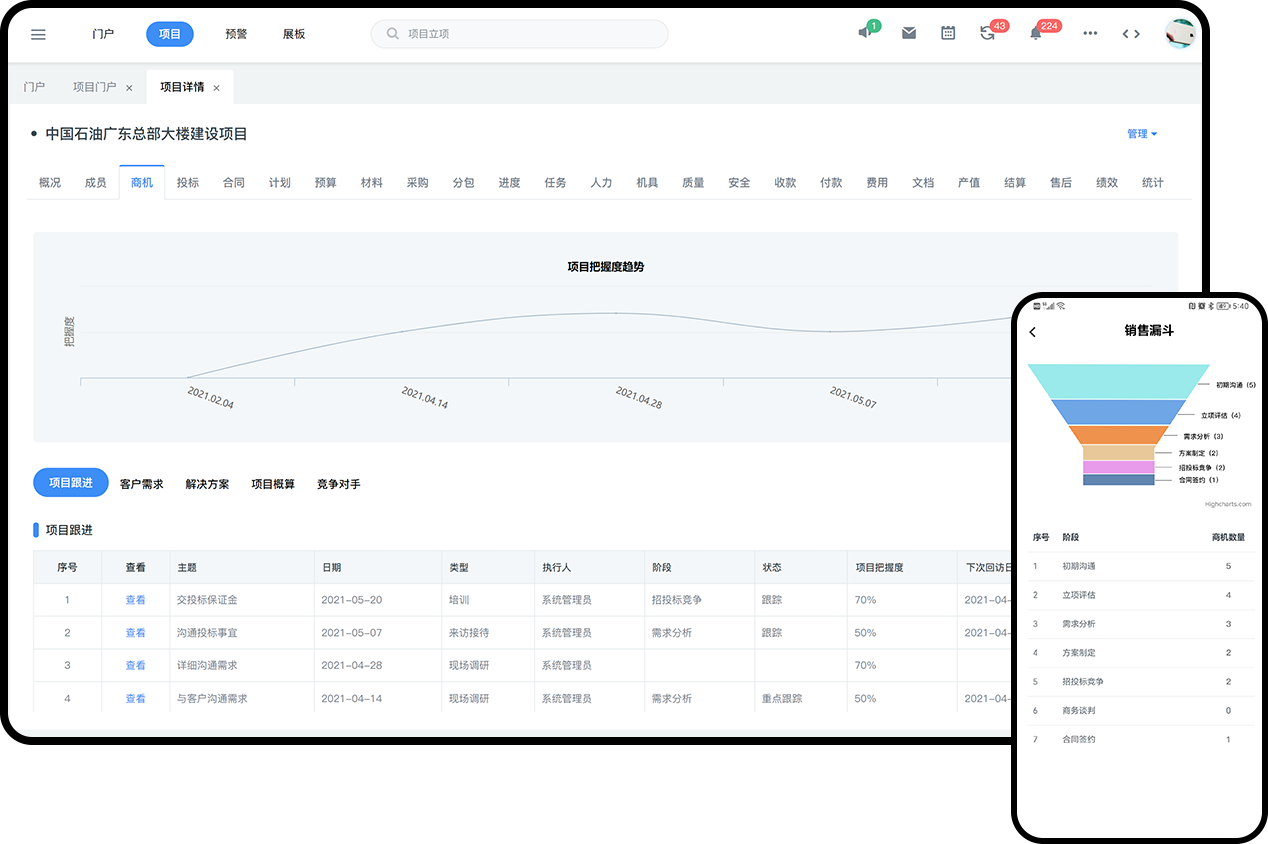Open the mail envelope icon
The width and height of the screenshot is (1268, 844).
click(908, 33)
